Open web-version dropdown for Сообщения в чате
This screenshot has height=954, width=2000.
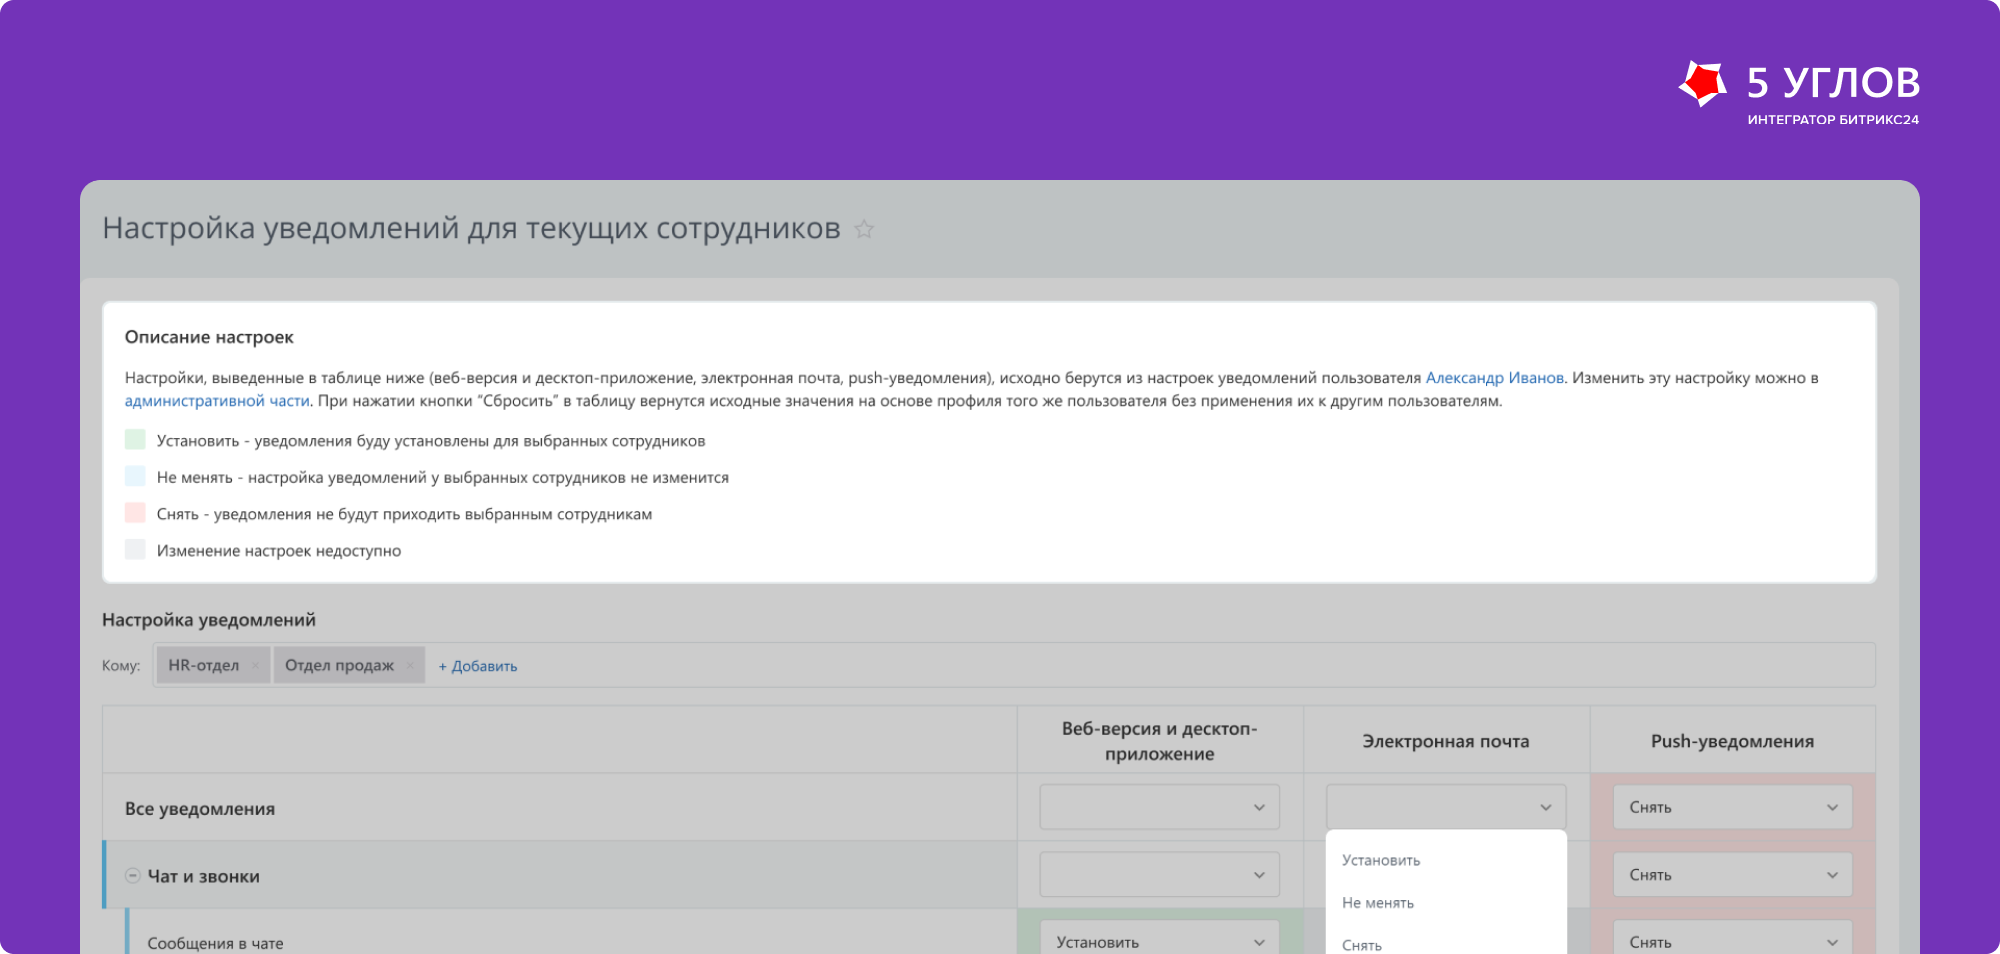1159,938
